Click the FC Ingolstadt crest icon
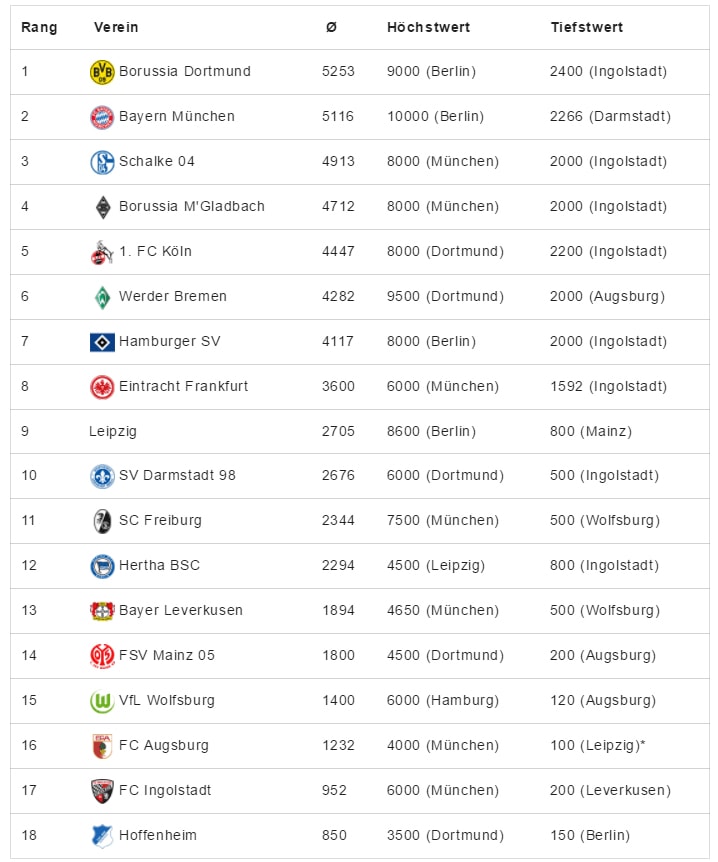 tap(102, 791)
